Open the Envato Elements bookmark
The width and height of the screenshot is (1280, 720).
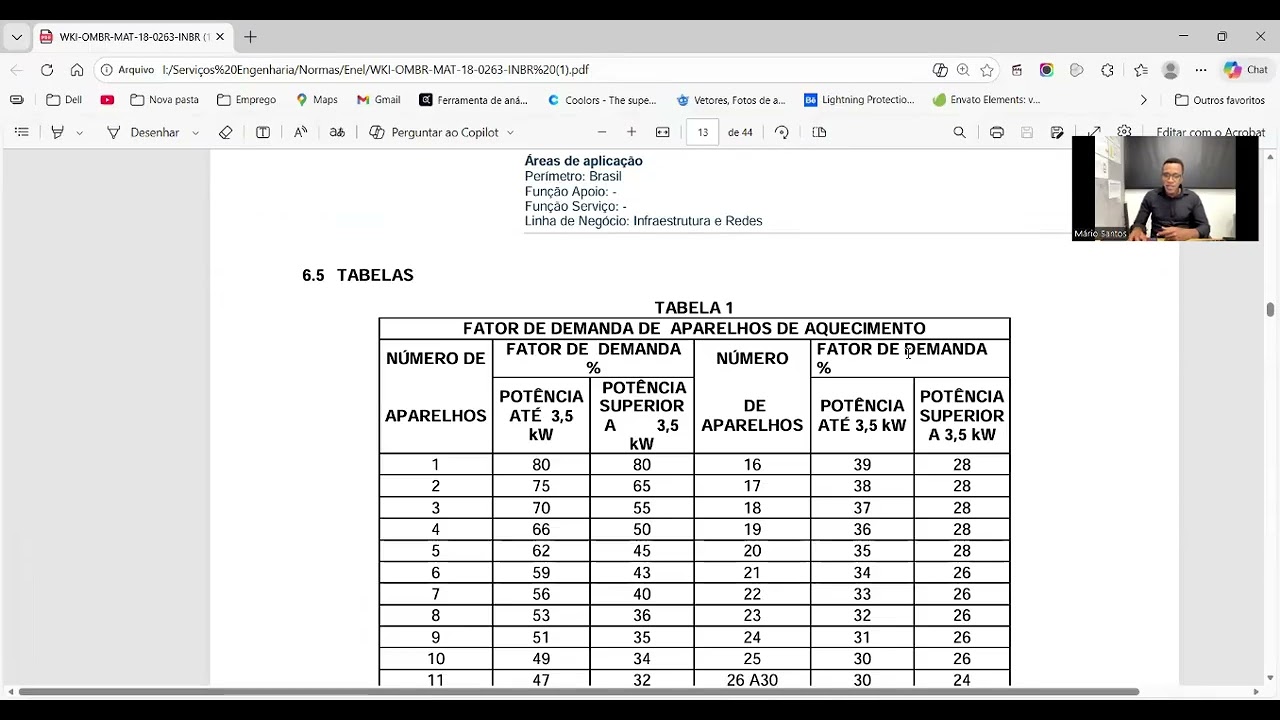click(986, 100)
